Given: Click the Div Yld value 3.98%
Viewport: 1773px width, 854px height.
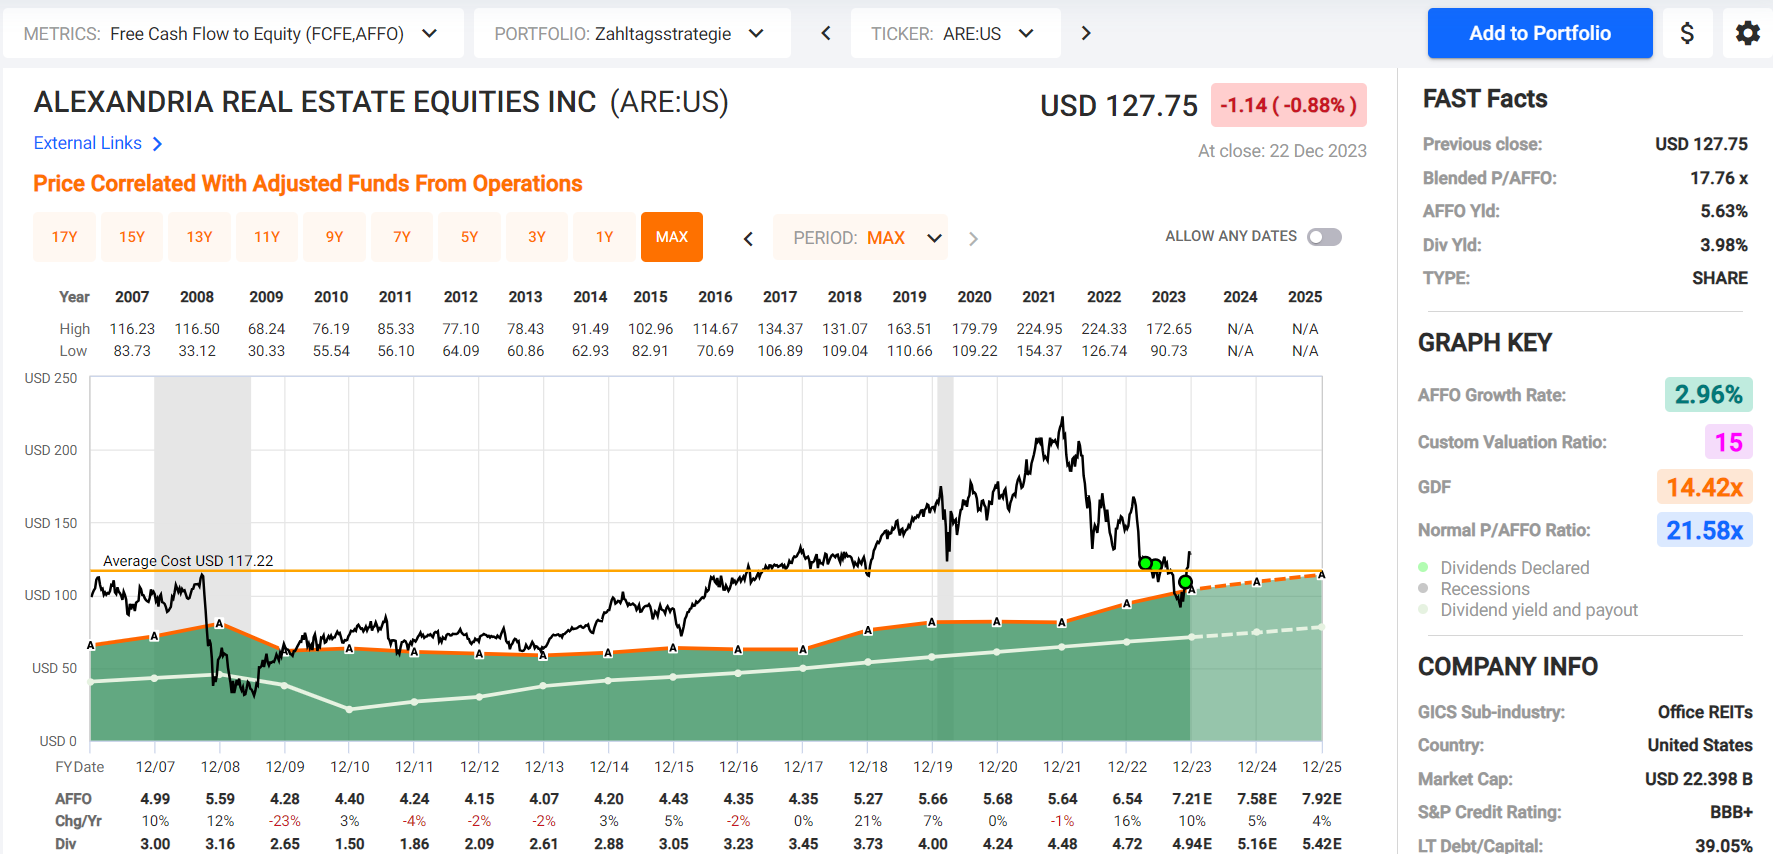Looking at the screenshot, I should 1724,245.
